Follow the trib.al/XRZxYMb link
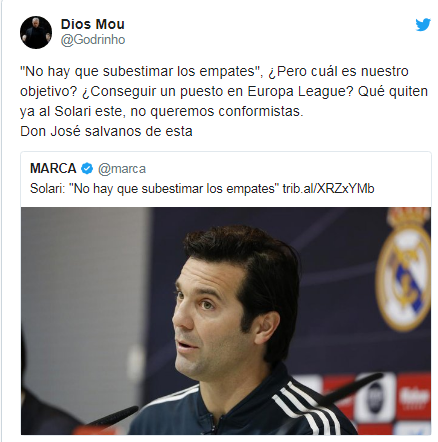The height and width of the screenshot is (442, 438). [x=328, y=189]
